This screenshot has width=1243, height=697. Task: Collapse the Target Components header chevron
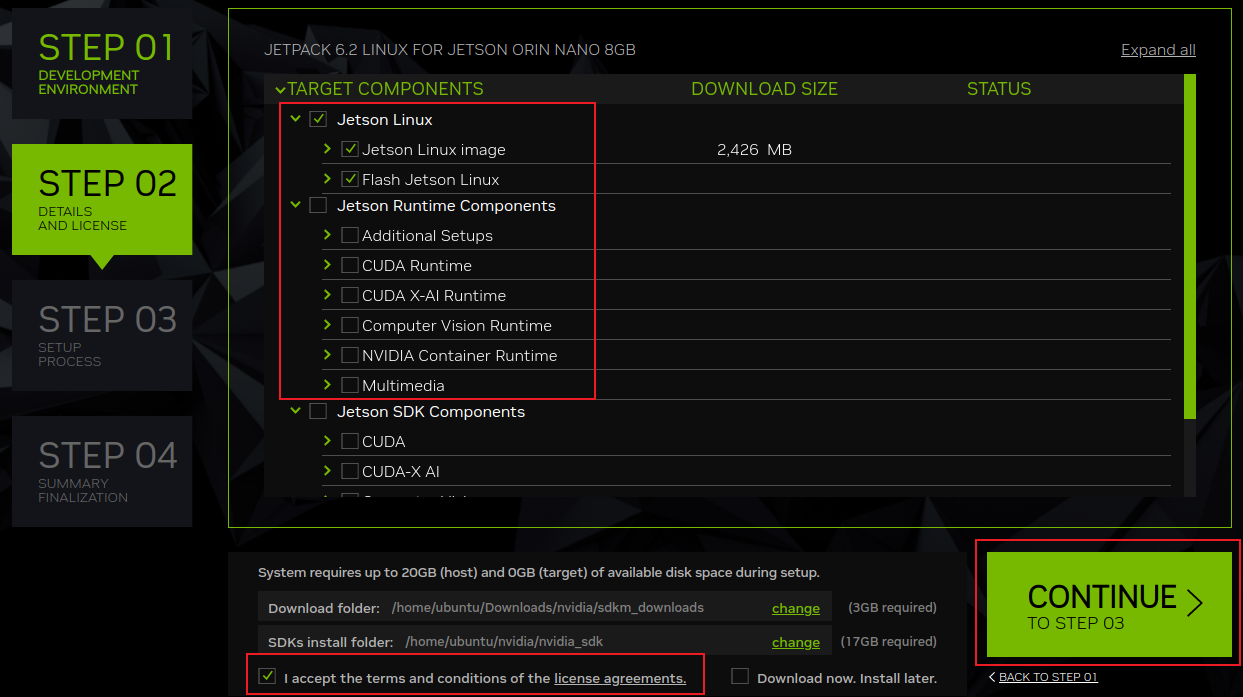[280, 90]
